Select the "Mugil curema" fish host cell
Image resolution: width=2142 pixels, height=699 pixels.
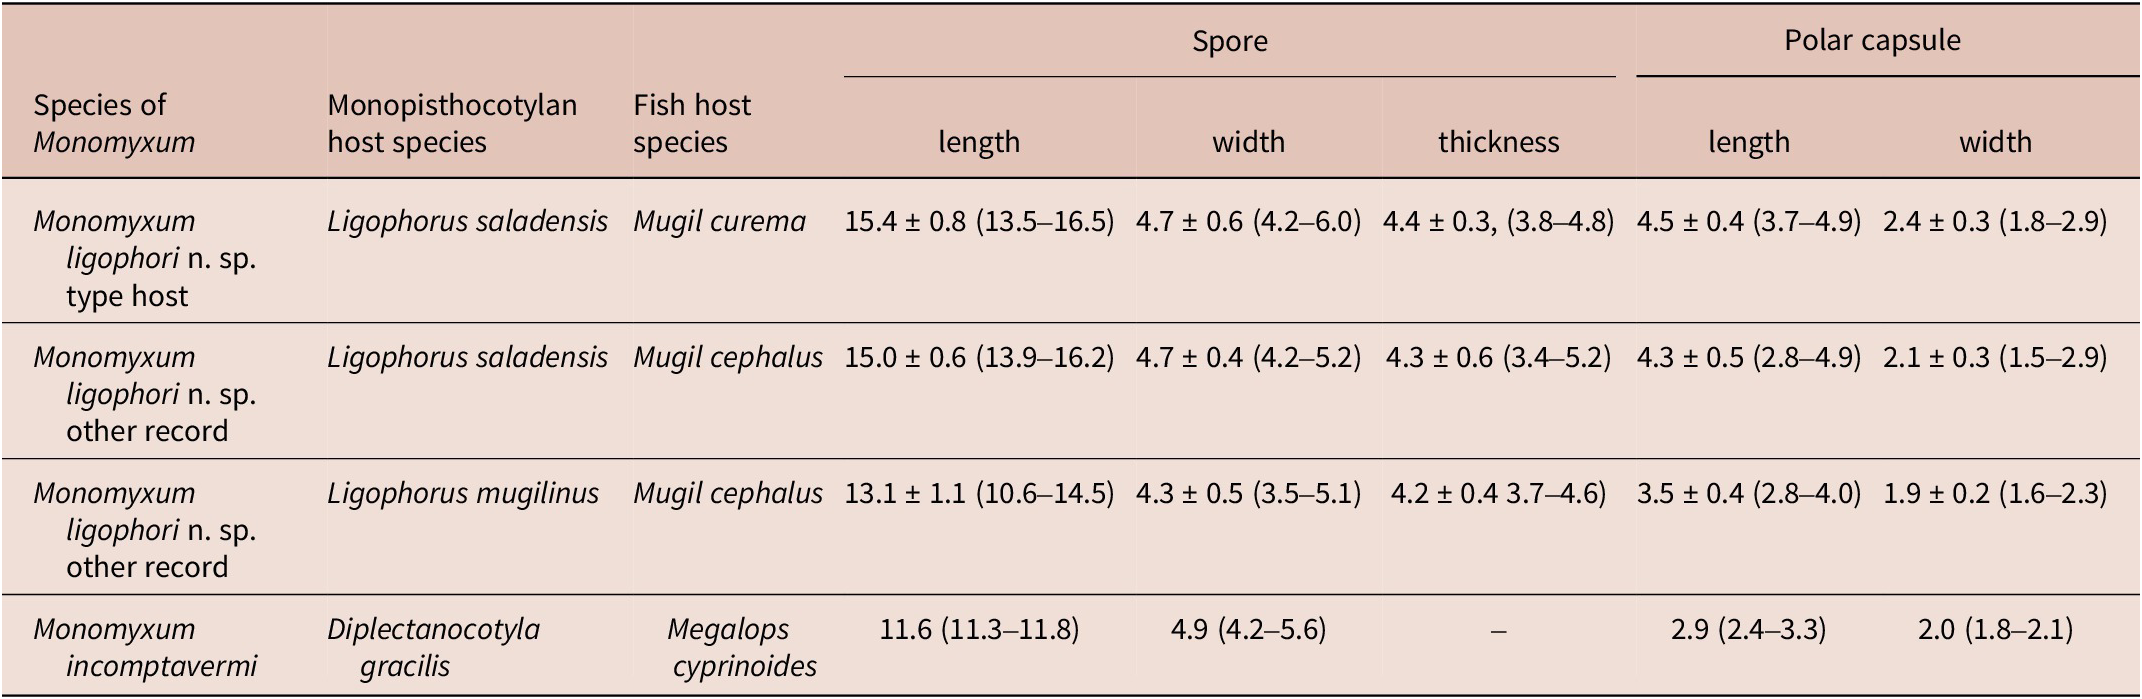(719, 221)
